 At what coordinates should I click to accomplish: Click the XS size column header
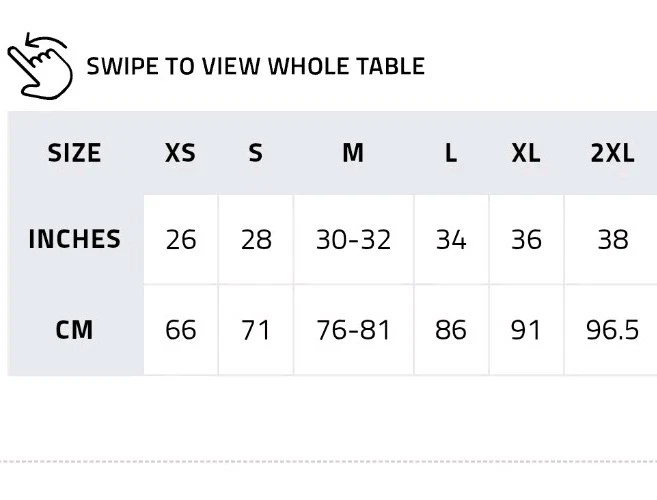180,153
